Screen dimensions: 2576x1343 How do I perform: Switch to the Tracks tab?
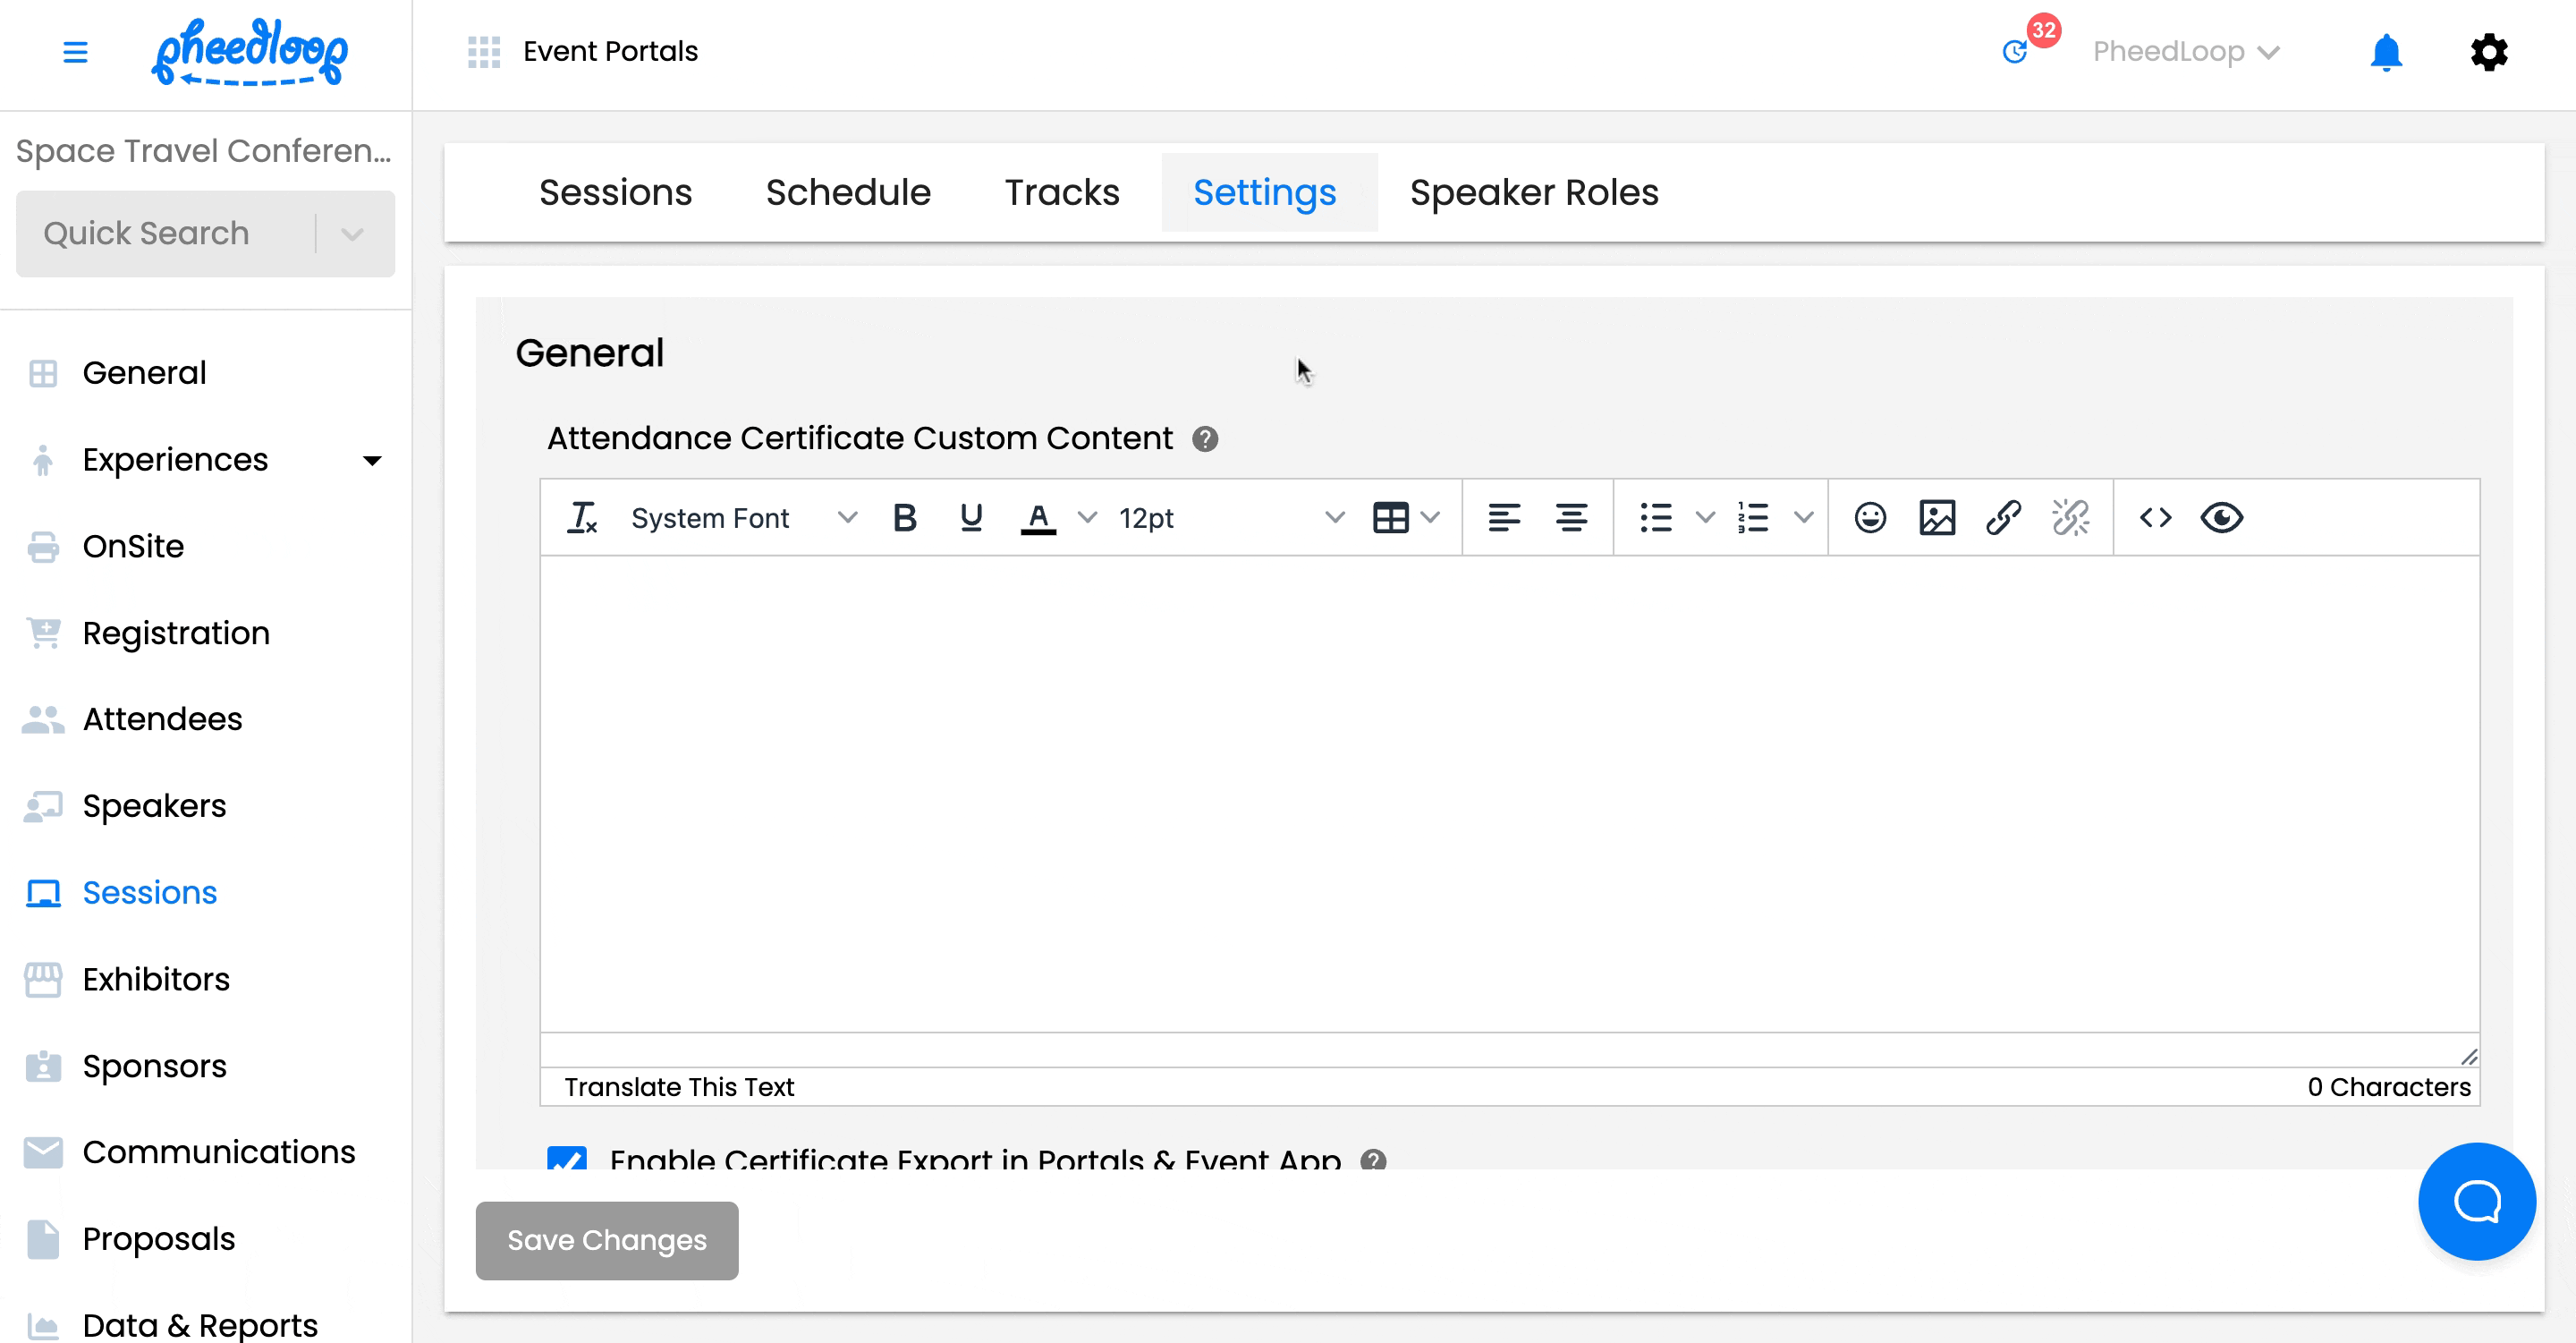[x=1061, y=192]
